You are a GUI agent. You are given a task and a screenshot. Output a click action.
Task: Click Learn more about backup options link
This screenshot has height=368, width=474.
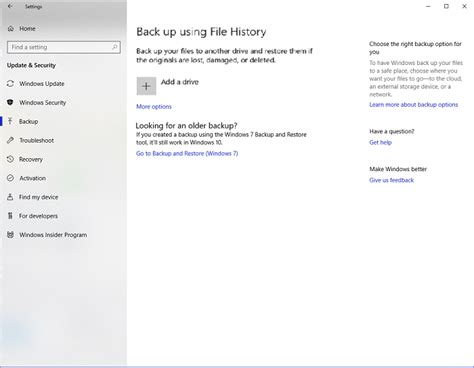click(413, 105)
